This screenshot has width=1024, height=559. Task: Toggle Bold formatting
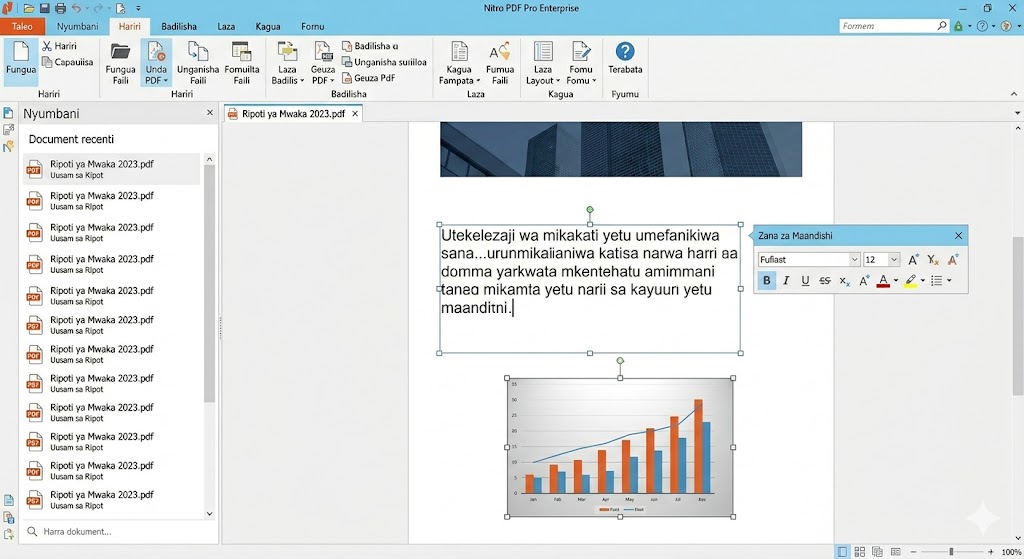coord(767,281)
